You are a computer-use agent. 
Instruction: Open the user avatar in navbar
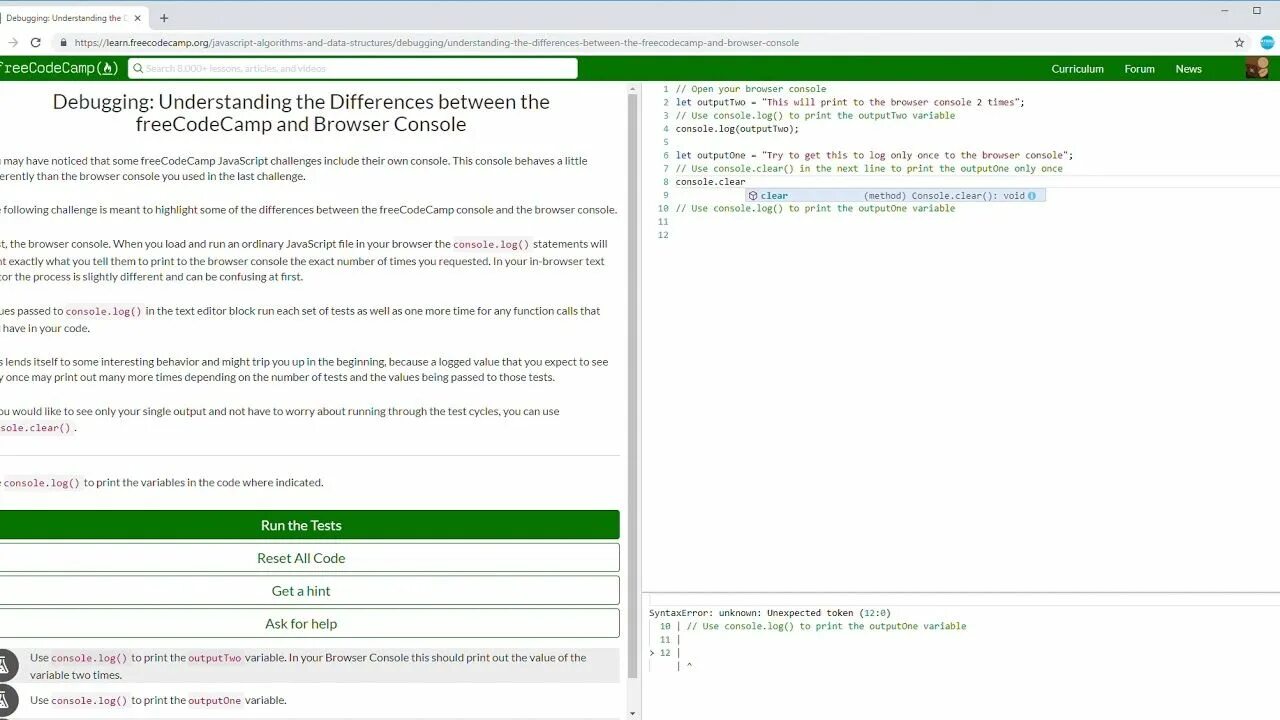tap(1257, 68)
